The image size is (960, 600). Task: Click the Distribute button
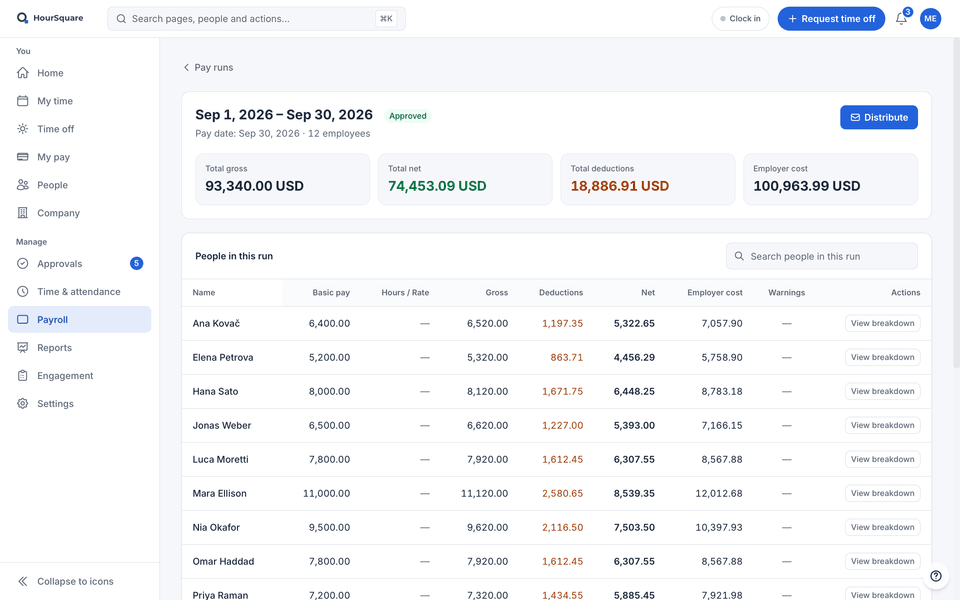(x=879, y=118)
